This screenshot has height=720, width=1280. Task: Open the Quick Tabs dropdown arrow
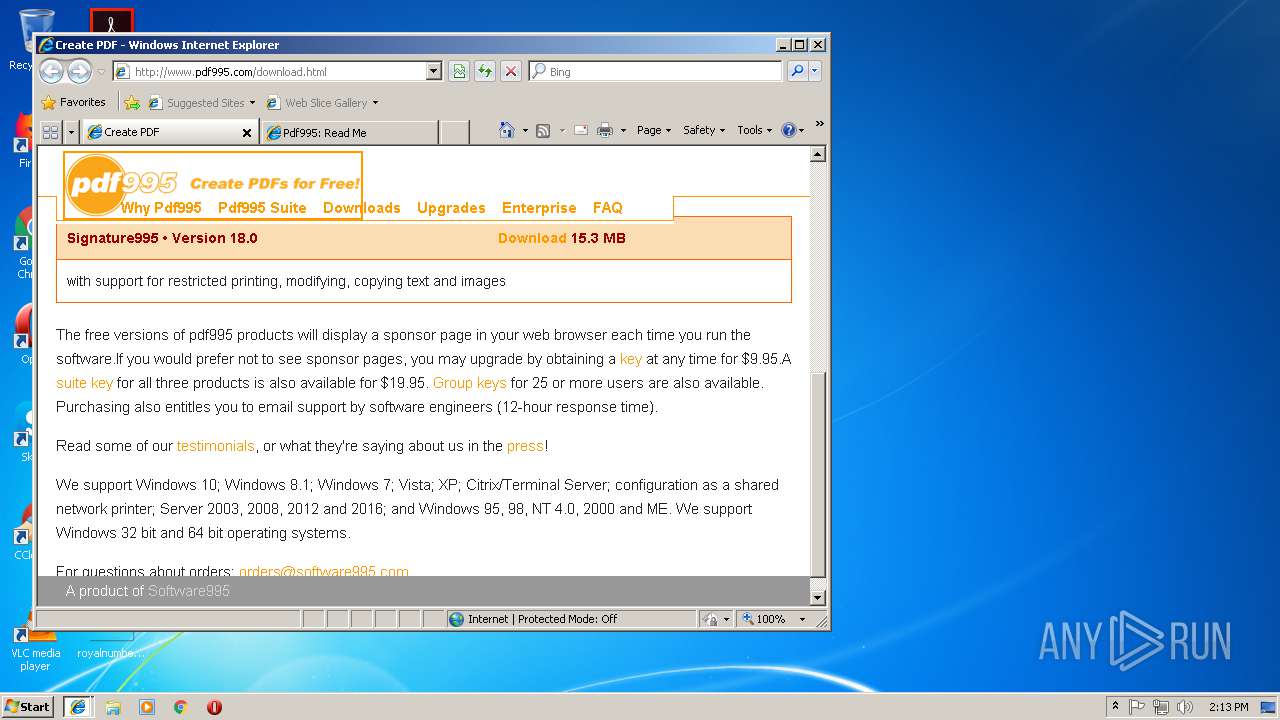(71, 131)
